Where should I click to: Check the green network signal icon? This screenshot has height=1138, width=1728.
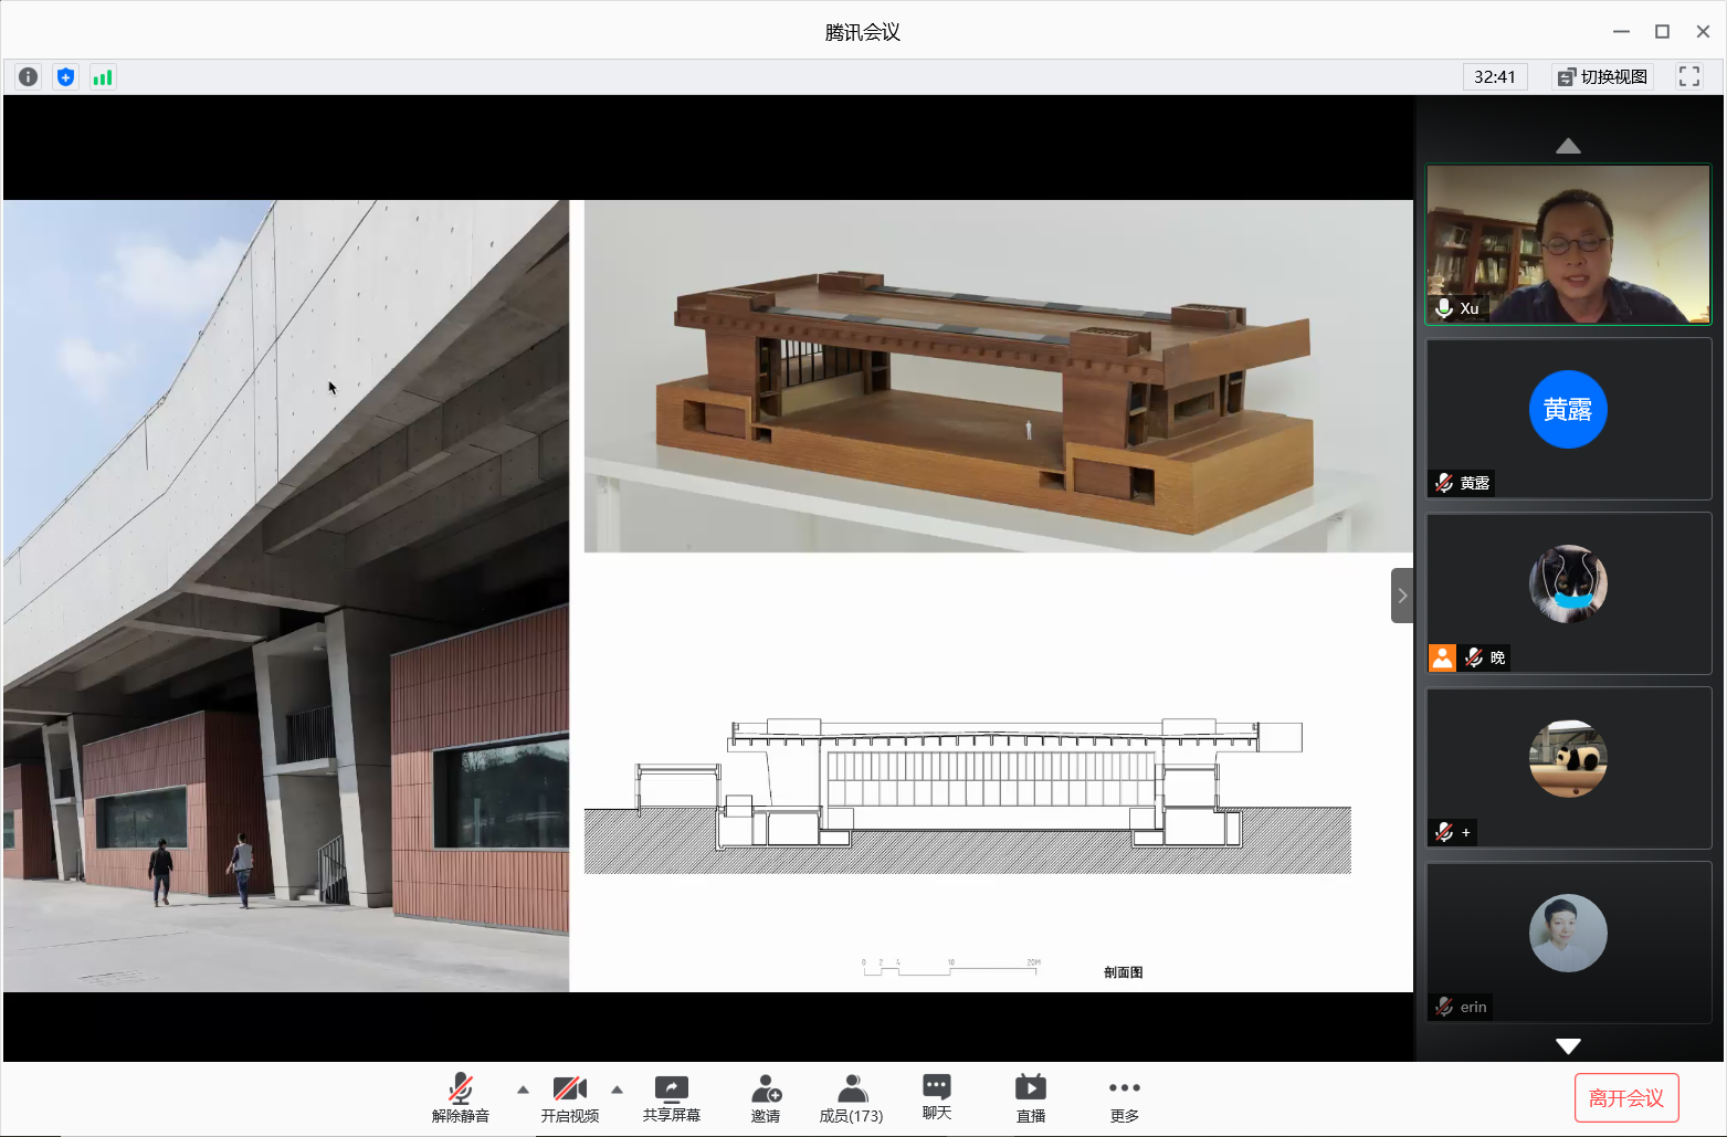coord(102,77)
